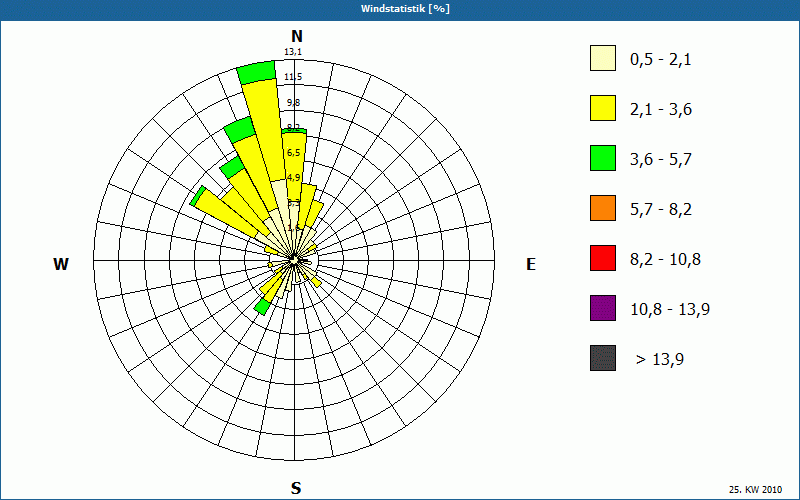Click the 6,5 axis value
Viewport: 800px width, 500px height.
(293, 153)
